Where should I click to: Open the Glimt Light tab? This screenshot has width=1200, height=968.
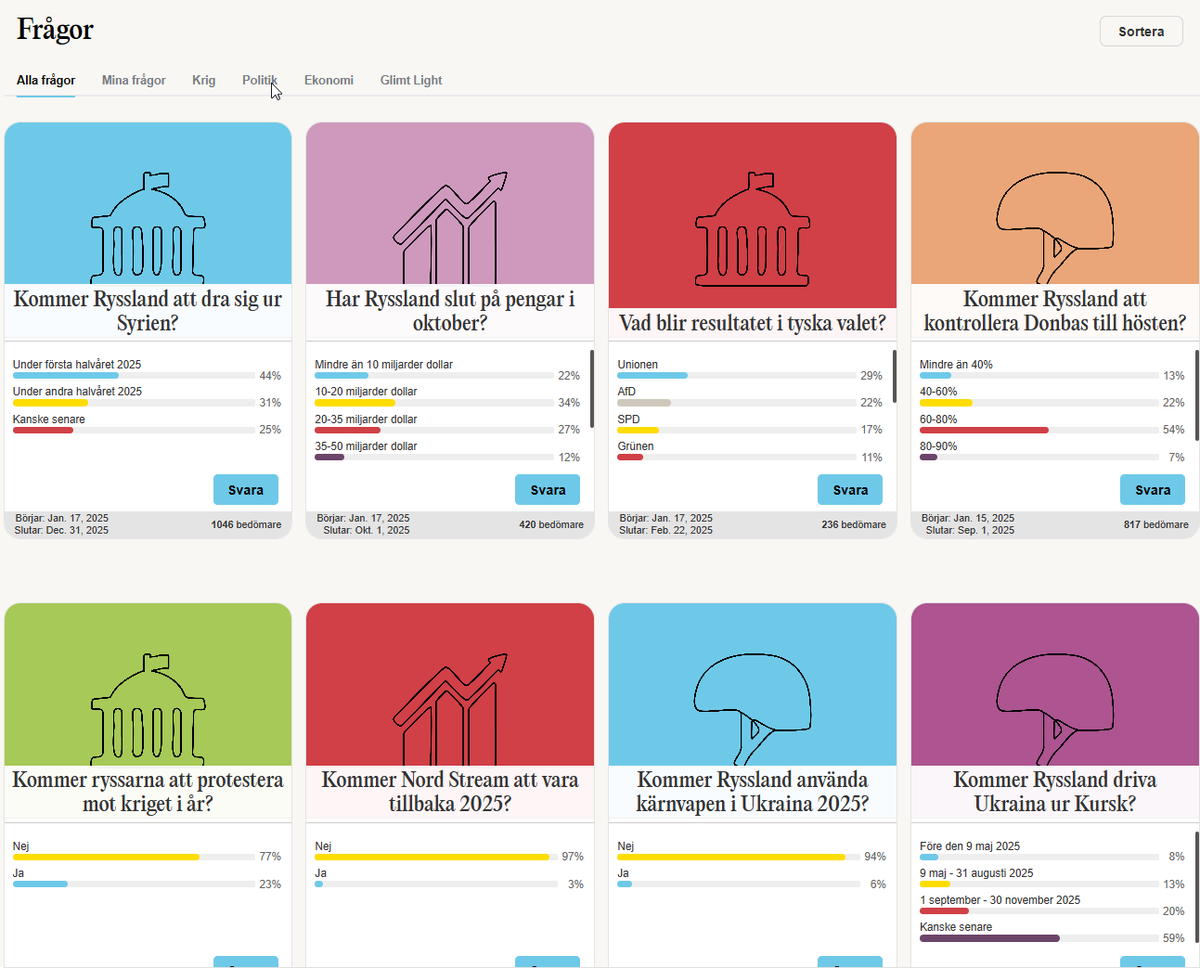(x=411, y=80)
